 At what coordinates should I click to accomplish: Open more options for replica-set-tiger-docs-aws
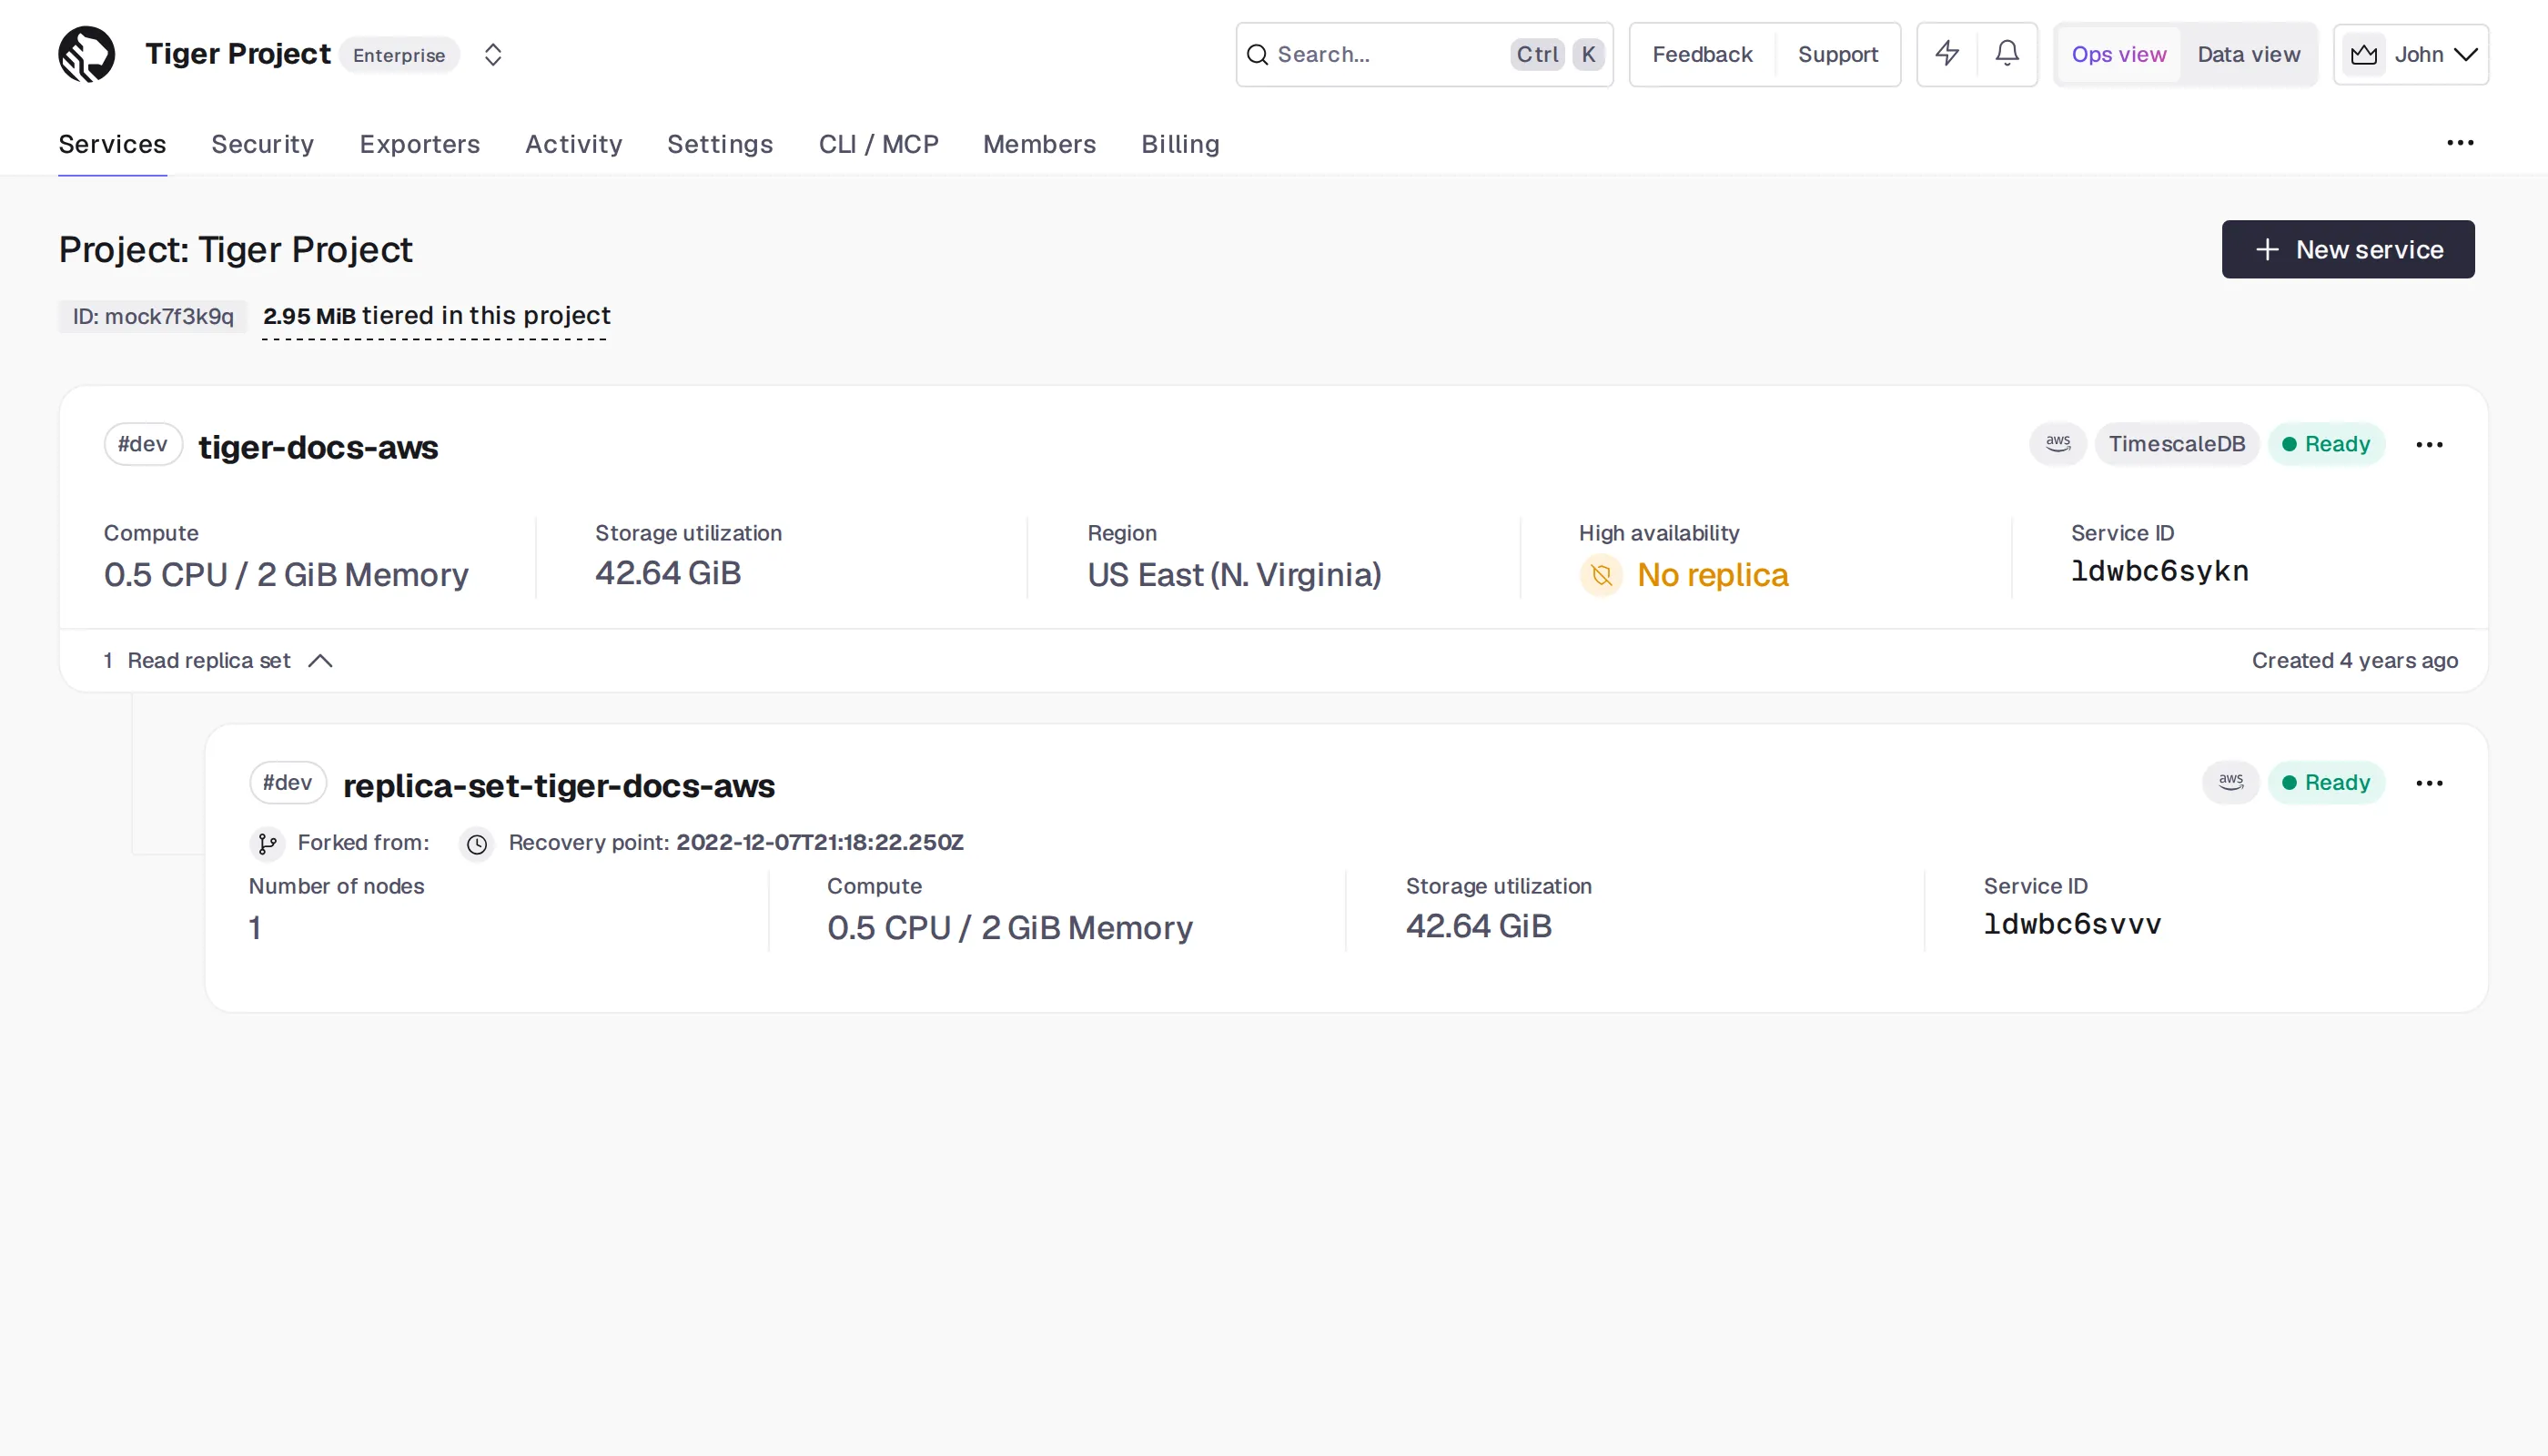(2429, 783)
